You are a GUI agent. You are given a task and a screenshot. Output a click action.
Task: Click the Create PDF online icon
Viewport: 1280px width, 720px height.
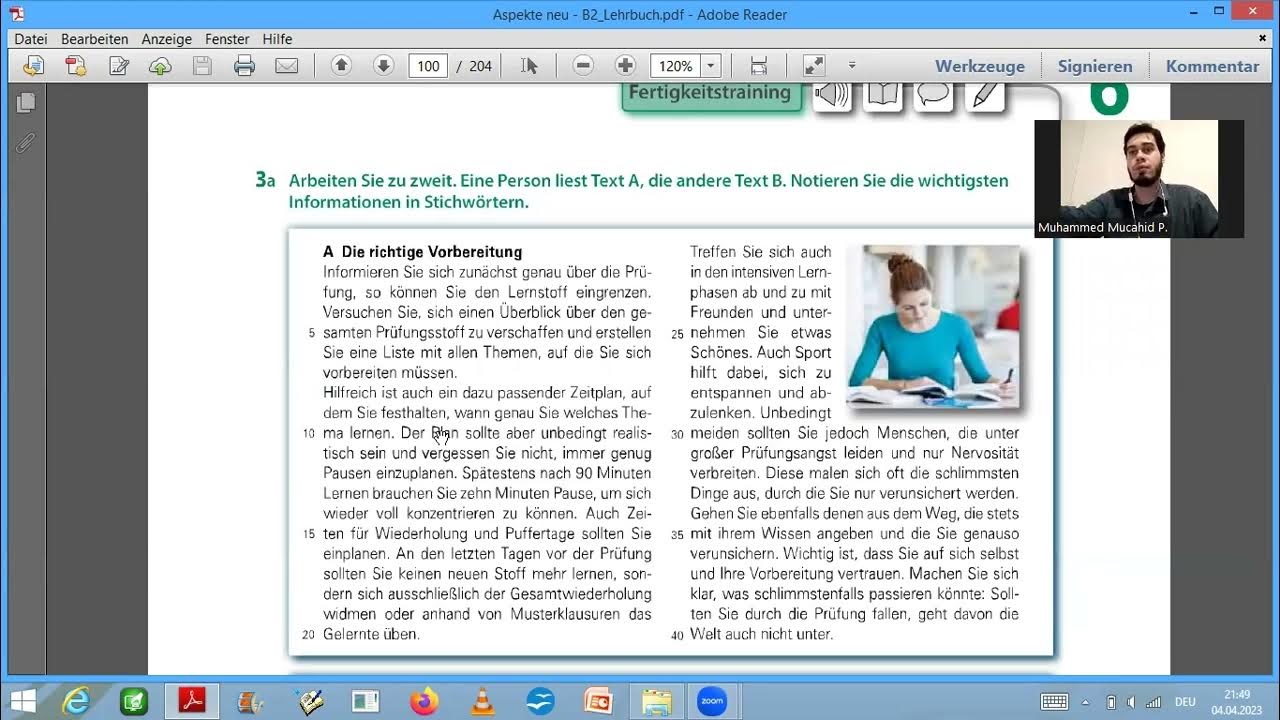click(76, 66)
